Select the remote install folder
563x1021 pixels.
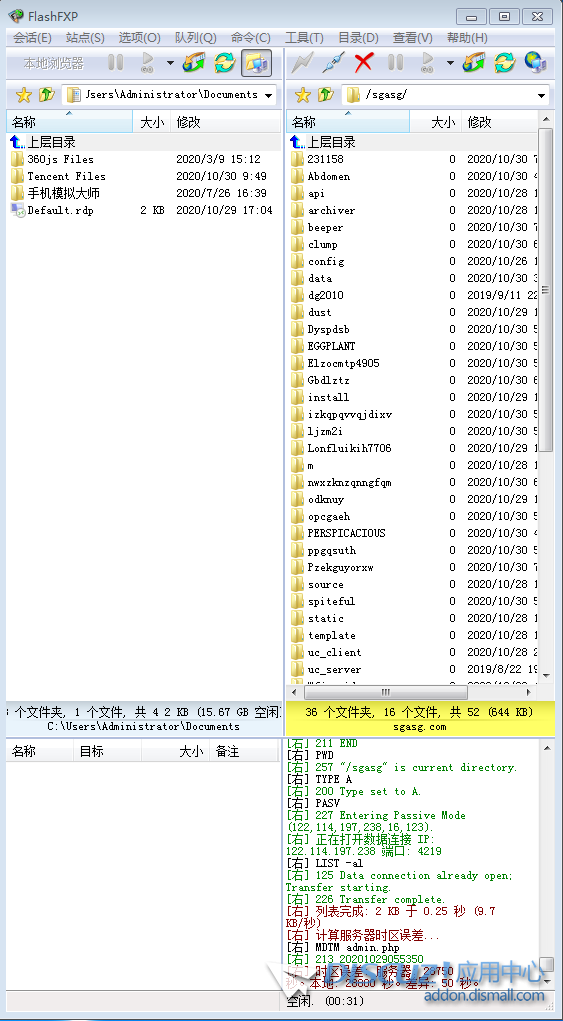(x=328, y=397)
